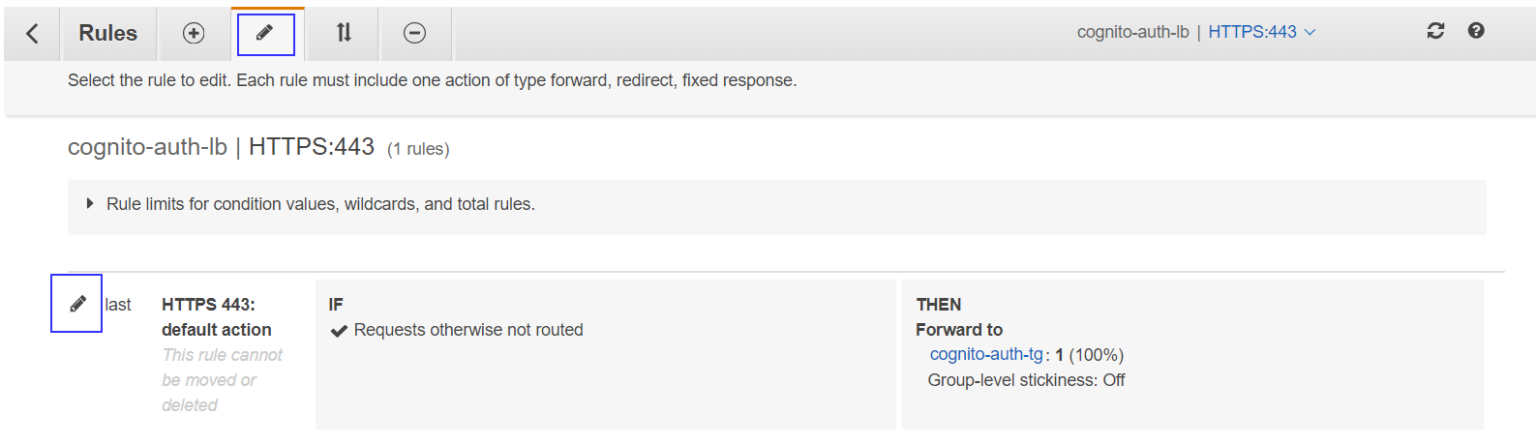Go back using the left chevron arrow
Image resolution: width=1536 pixels, height=445 pixels.
pyautogui.click(x=33, y=33)
